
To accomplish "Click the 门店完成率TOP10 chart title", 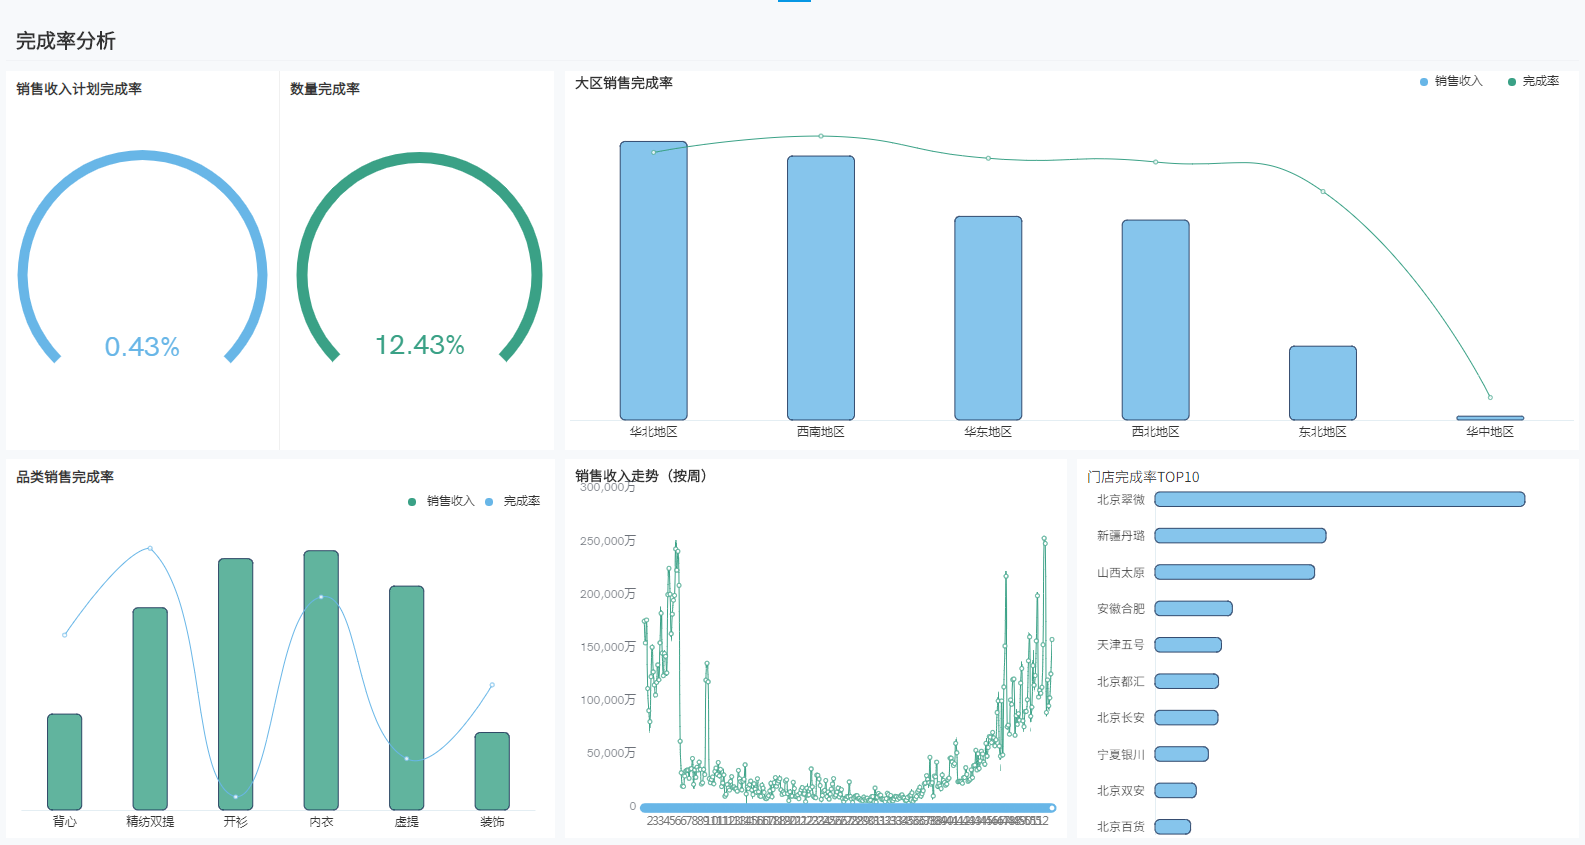I will tap(1143, 477).
